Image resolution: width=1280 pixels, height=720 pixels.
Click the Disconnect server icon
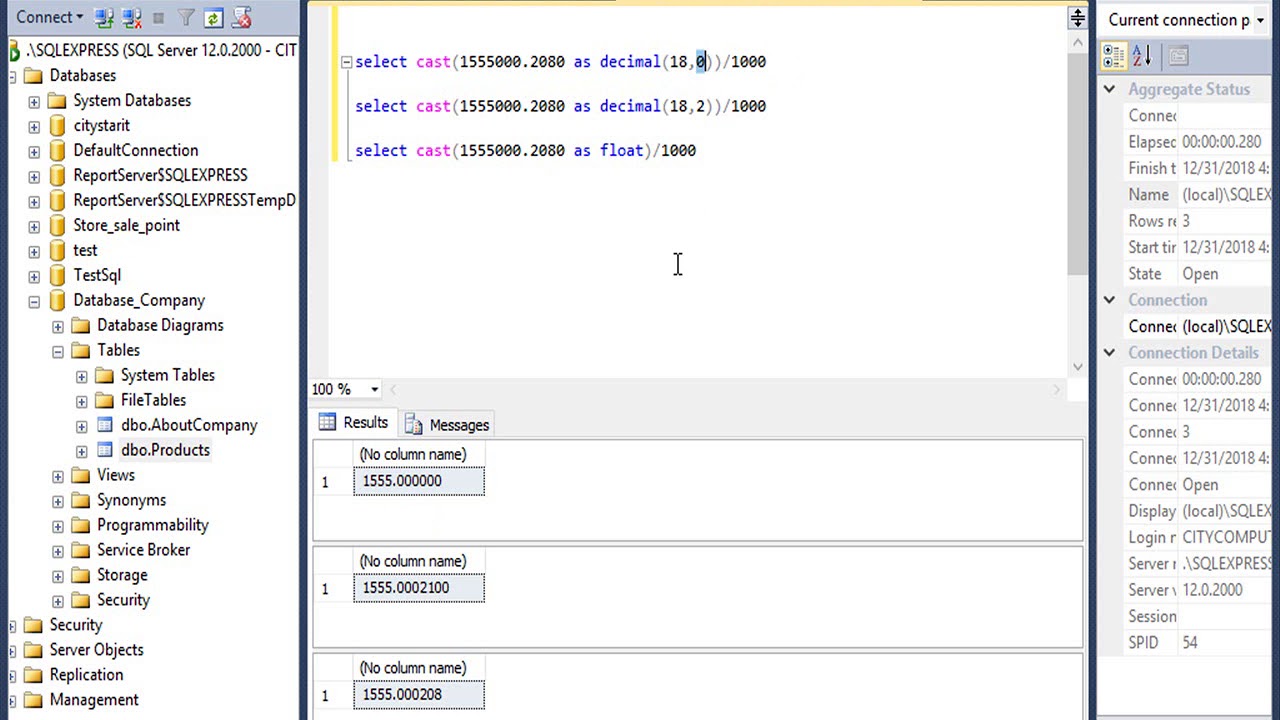pos(131,18)
